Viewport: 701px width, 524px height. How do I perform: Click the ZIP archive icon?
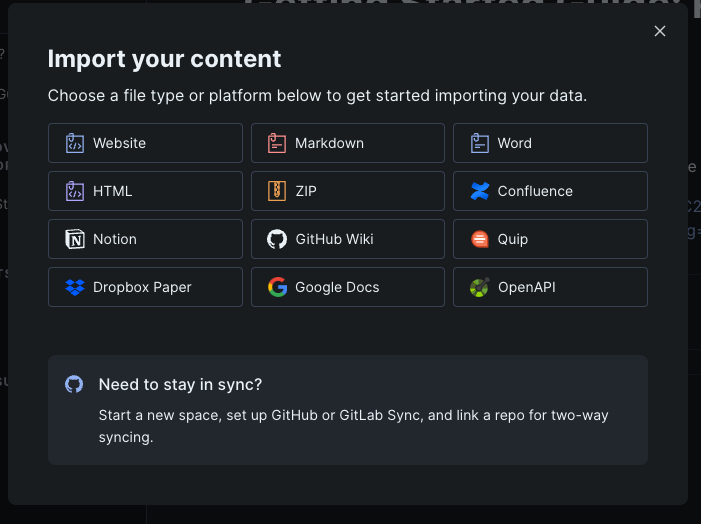pyautogui.click(x=277, y=191)
